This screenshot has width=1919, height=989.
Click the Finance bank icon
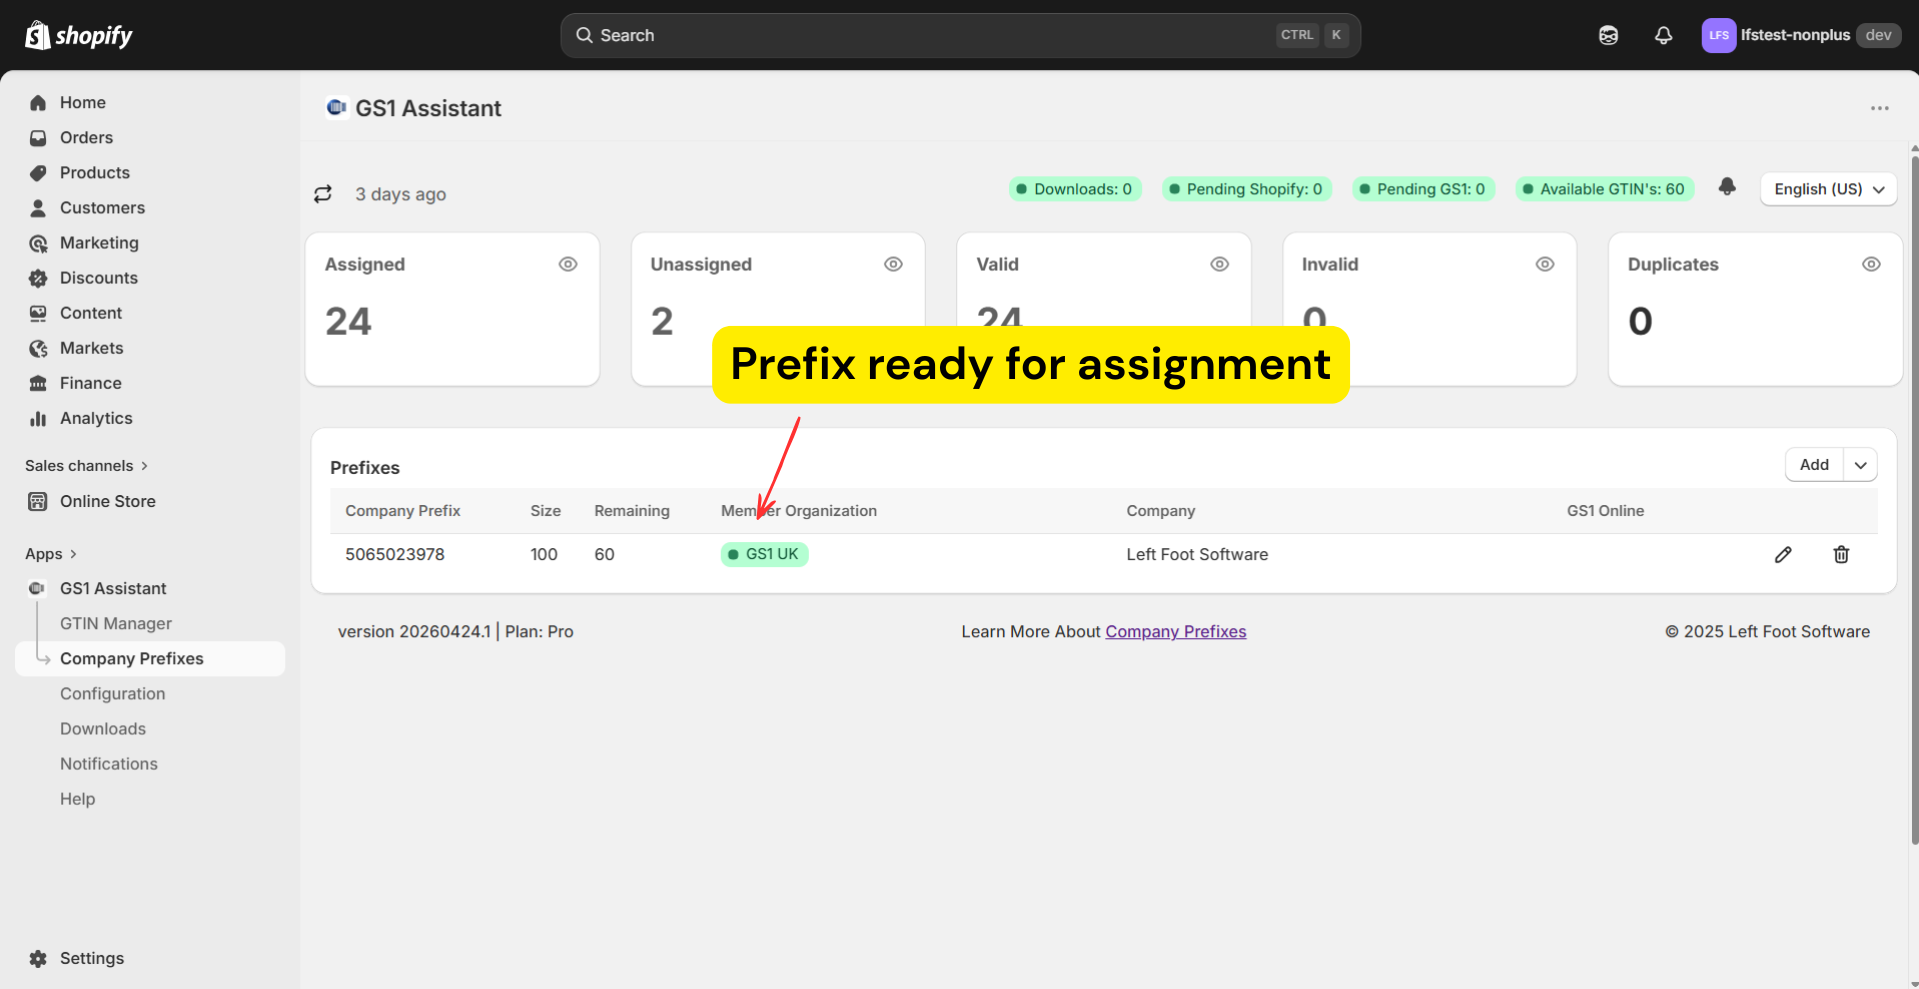(38, 383)
